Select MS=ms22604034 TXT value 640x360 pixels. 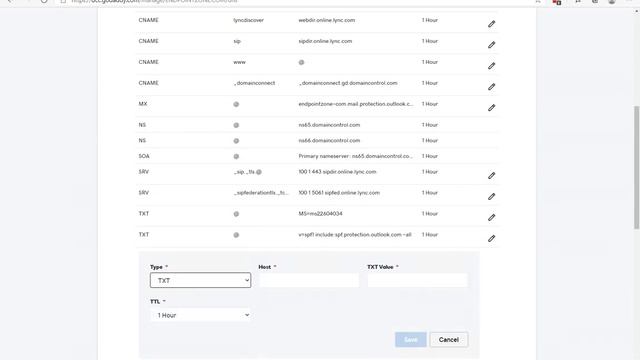[320, 213]
